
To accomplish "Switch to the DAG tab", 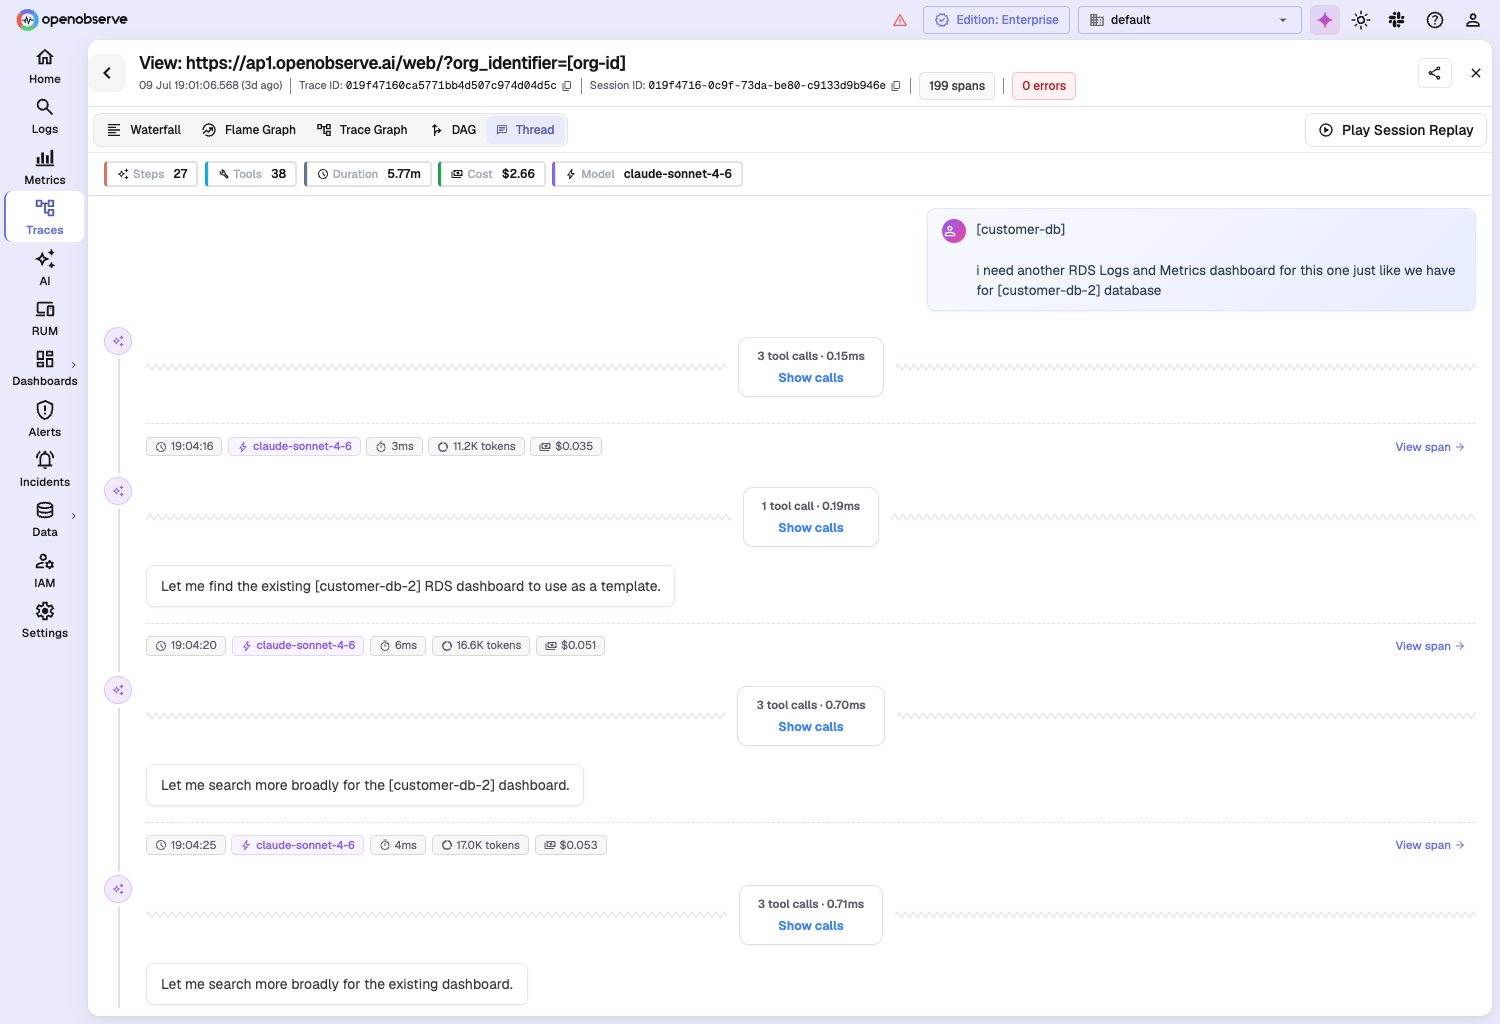I will point(453,130).
